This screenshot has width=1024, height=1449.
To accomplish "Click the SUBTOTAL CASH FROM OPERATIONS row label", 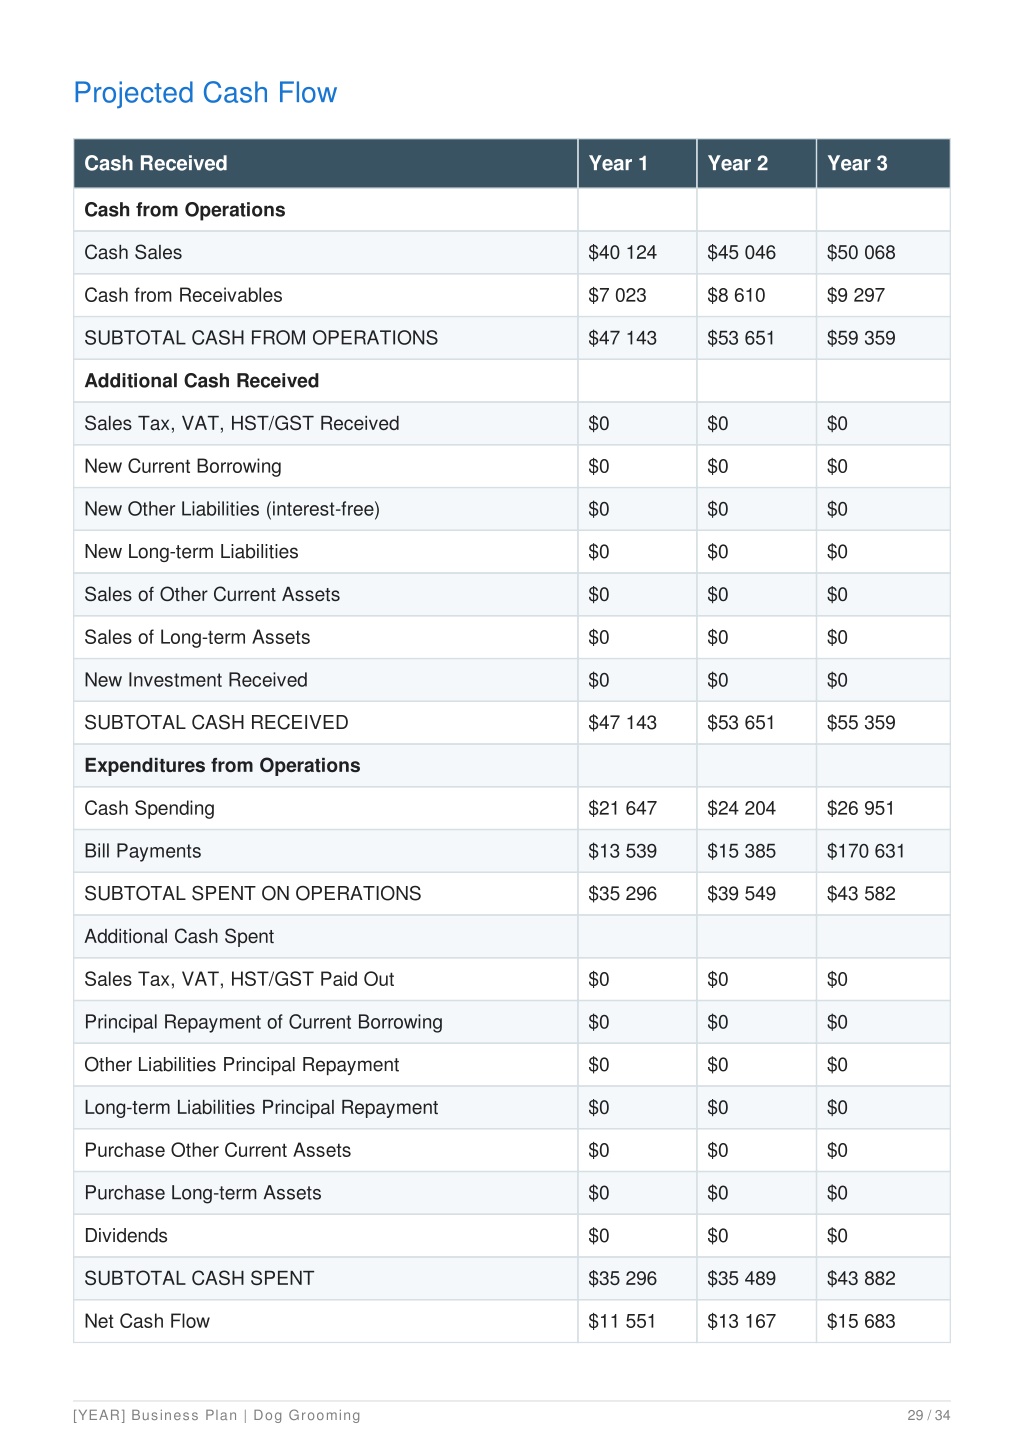I will tap(261, 338).
